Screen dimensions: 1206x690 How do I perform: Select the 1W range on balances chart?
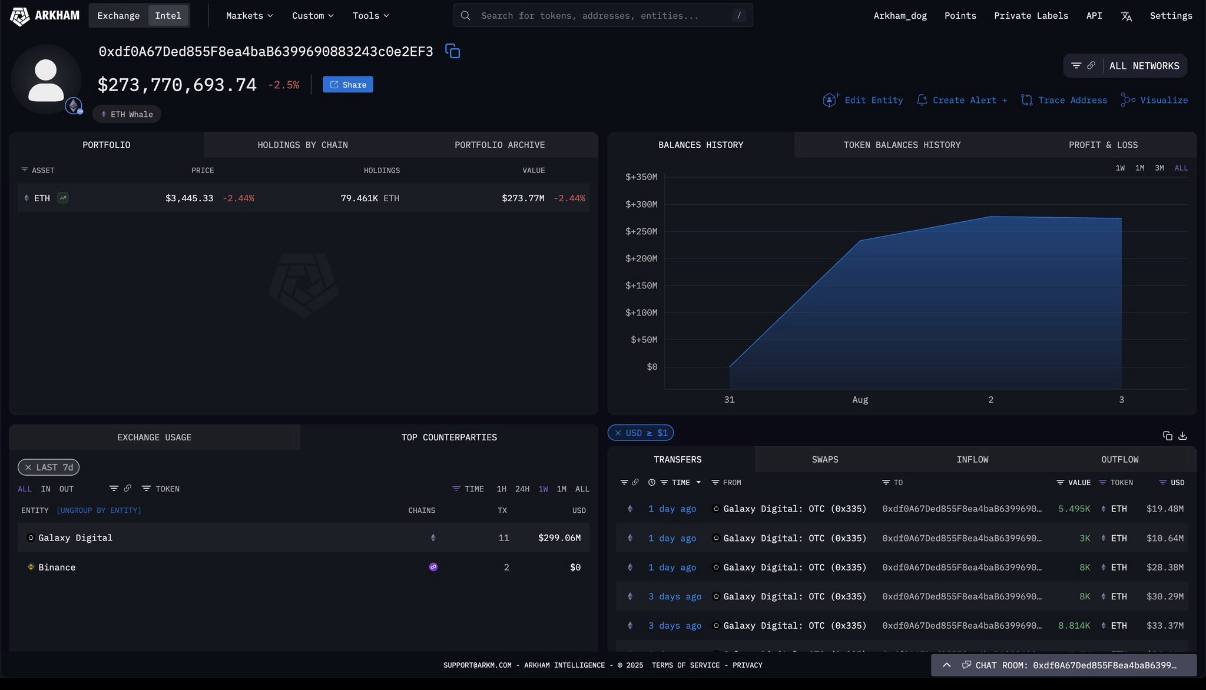1120,168
